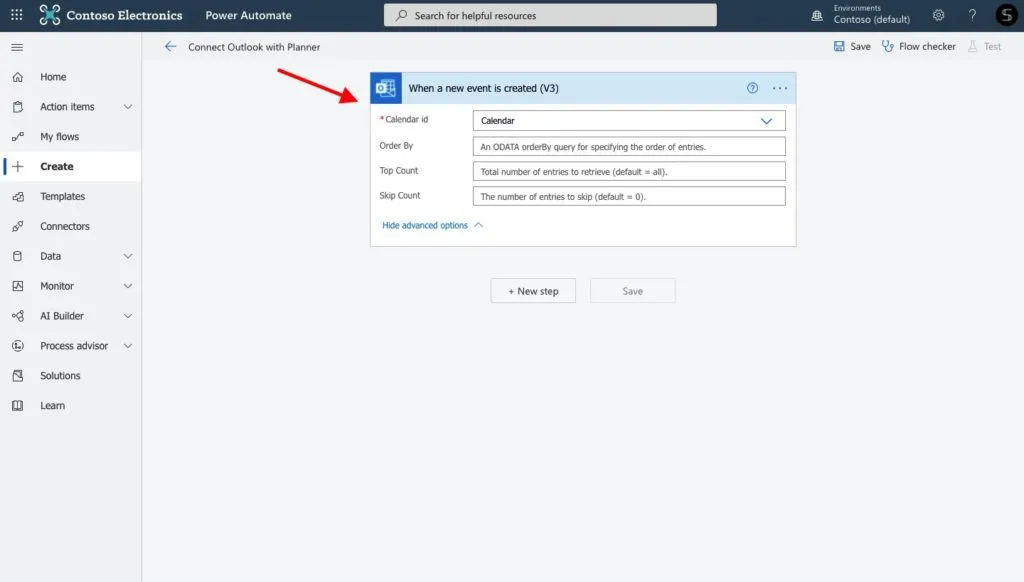The image size is (1024, 582).
Task: Click the Connectors plug icon
Action: (18, 226)
